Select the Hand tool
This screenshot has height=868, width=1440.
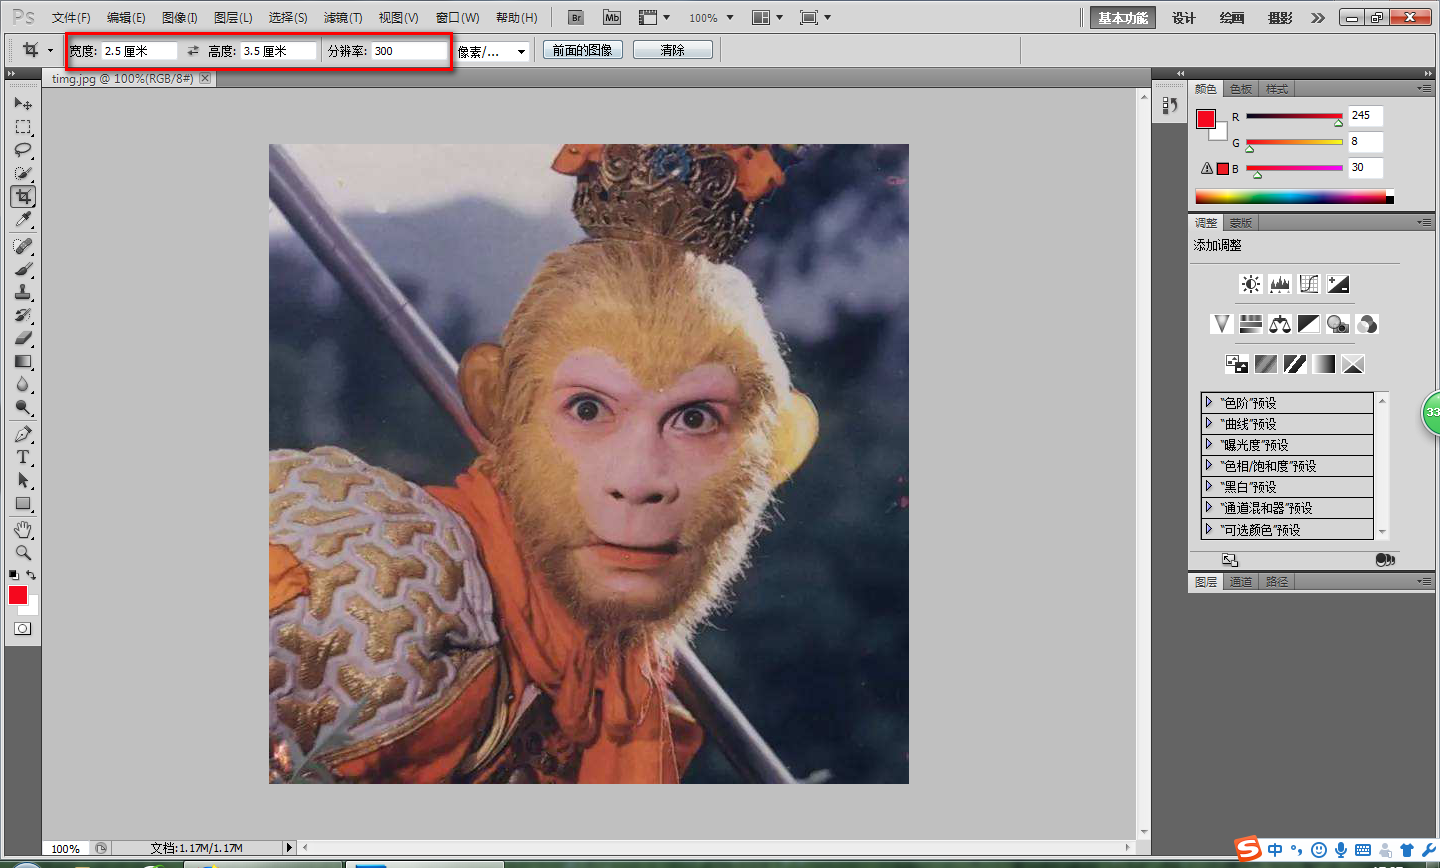coord(23,529)
